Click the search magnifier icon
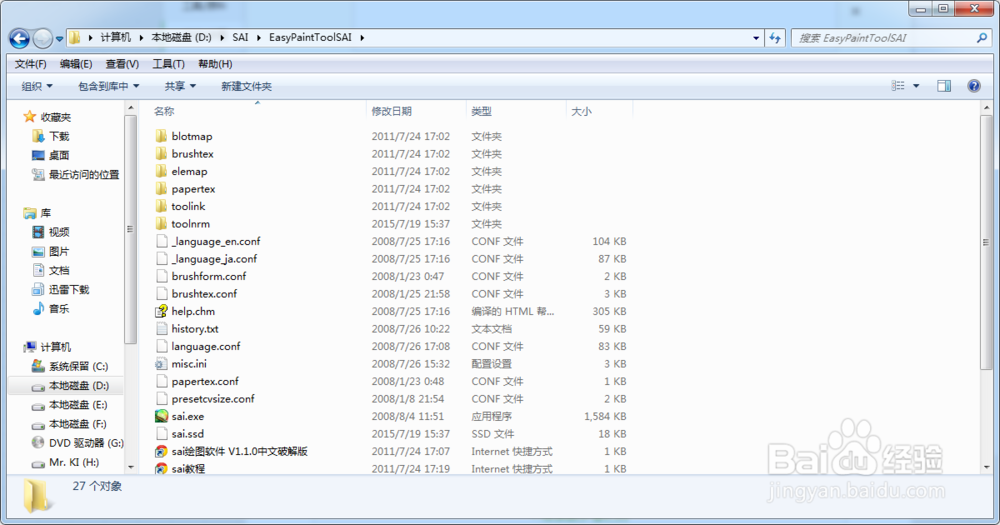 click(x=982, y=38)
